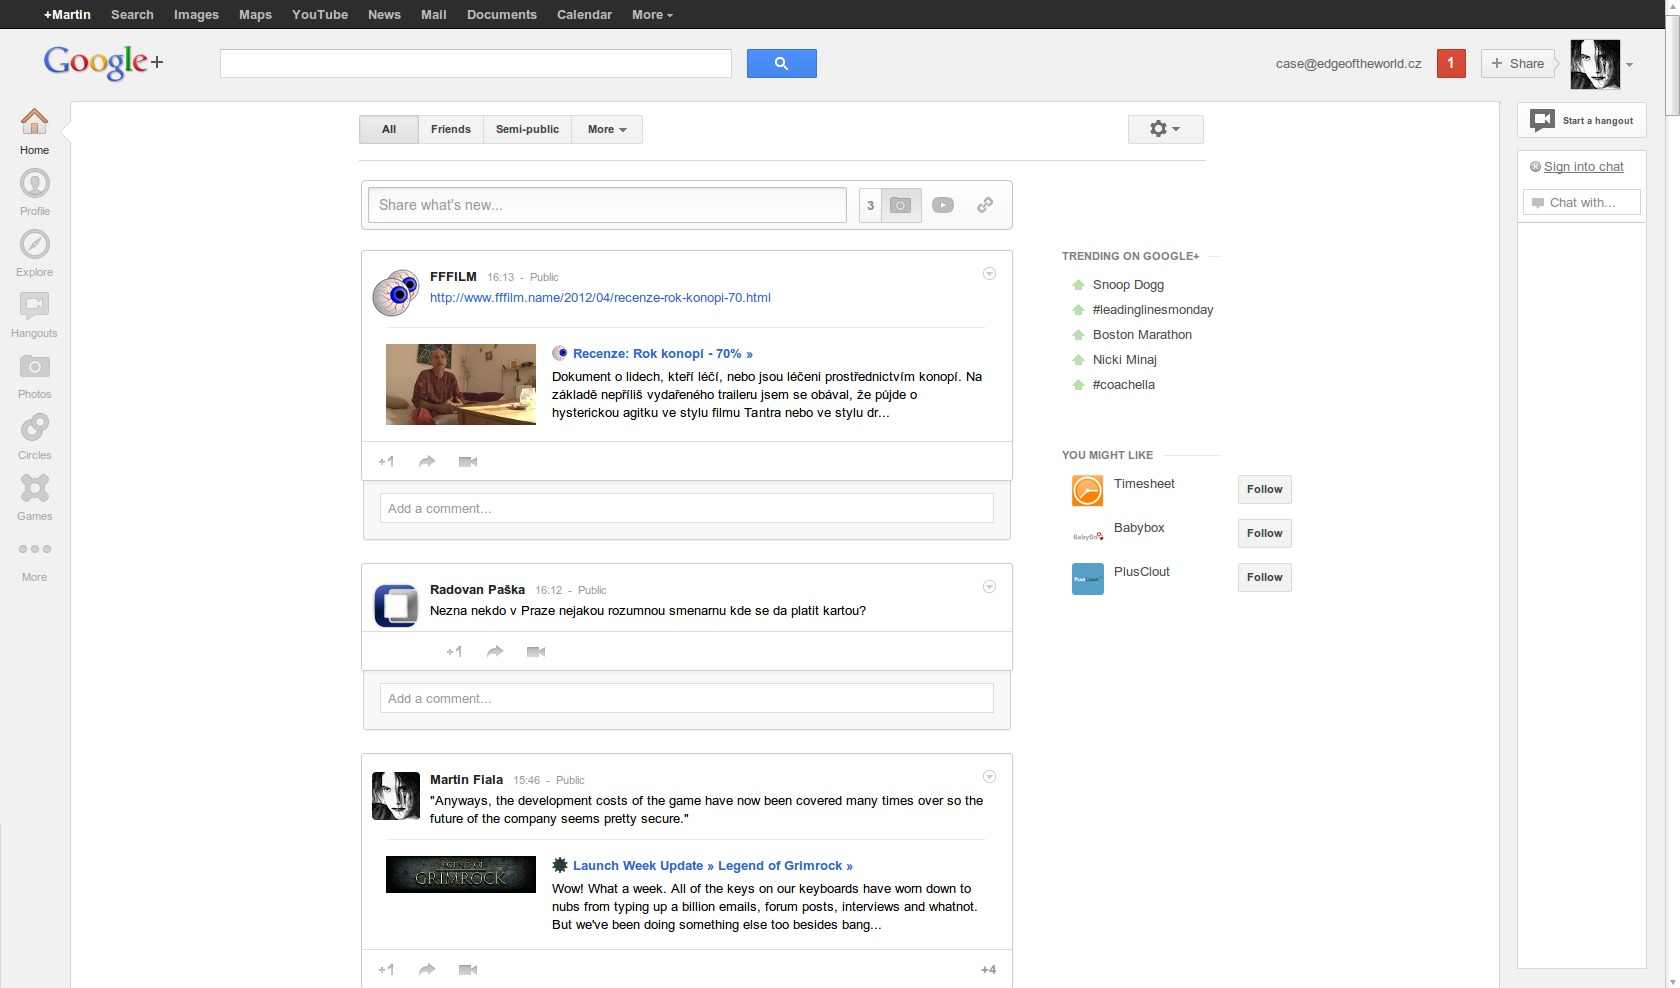Open the Grimrock banner thumbnail

click(461, 874)
